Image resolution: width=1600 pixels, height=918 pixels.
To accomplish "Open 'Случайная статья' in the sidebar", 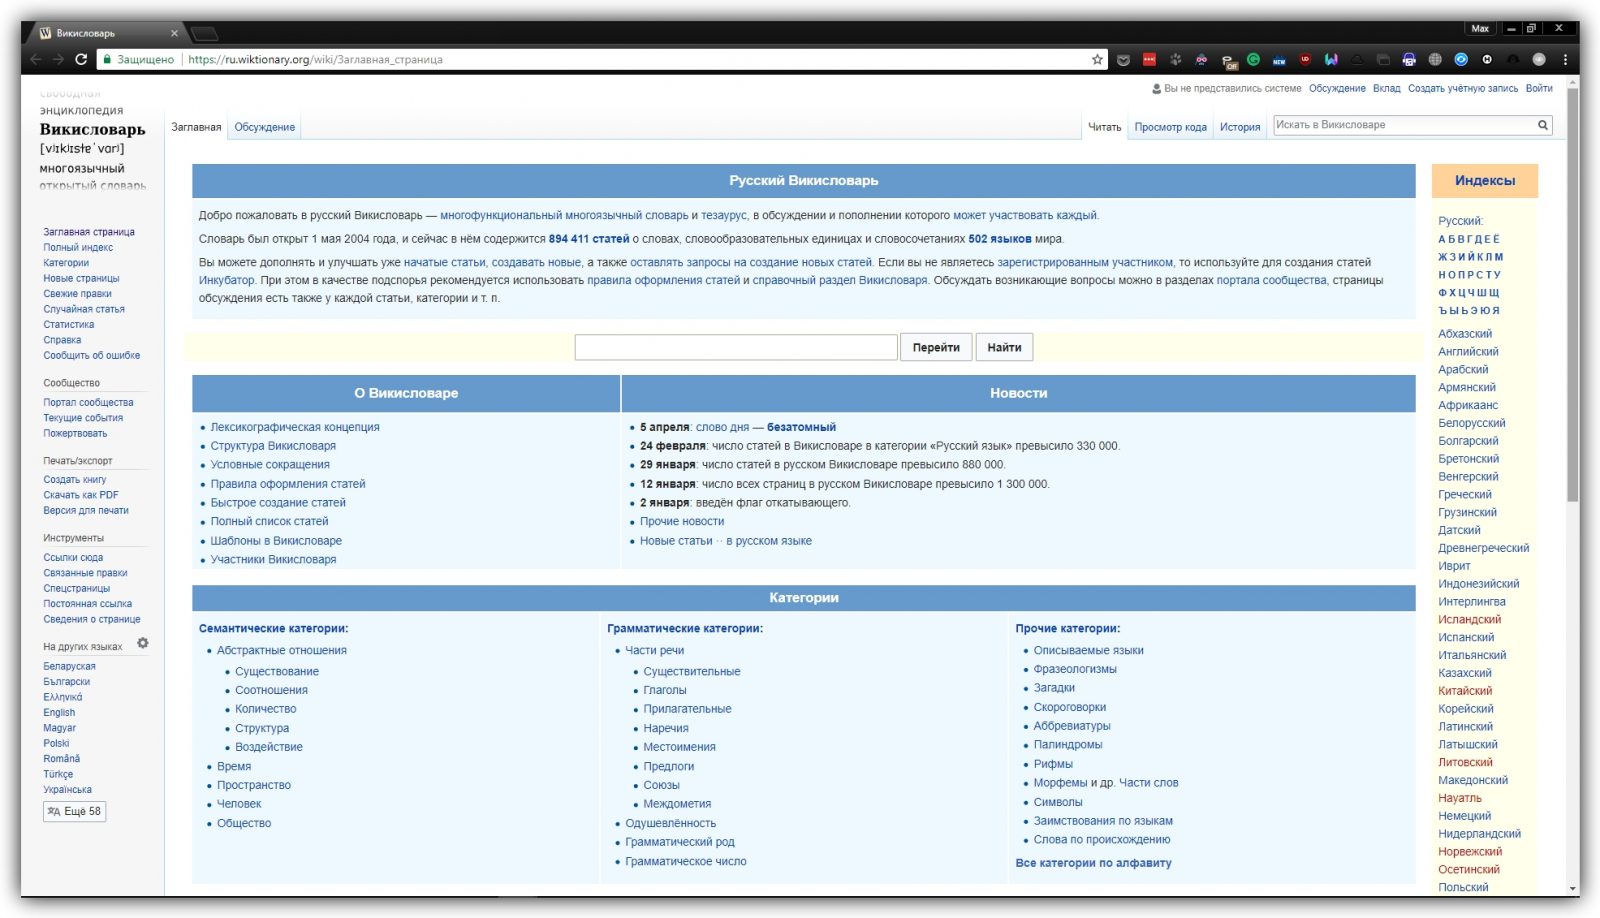I will pyautogui.click(x=84, y=309).
